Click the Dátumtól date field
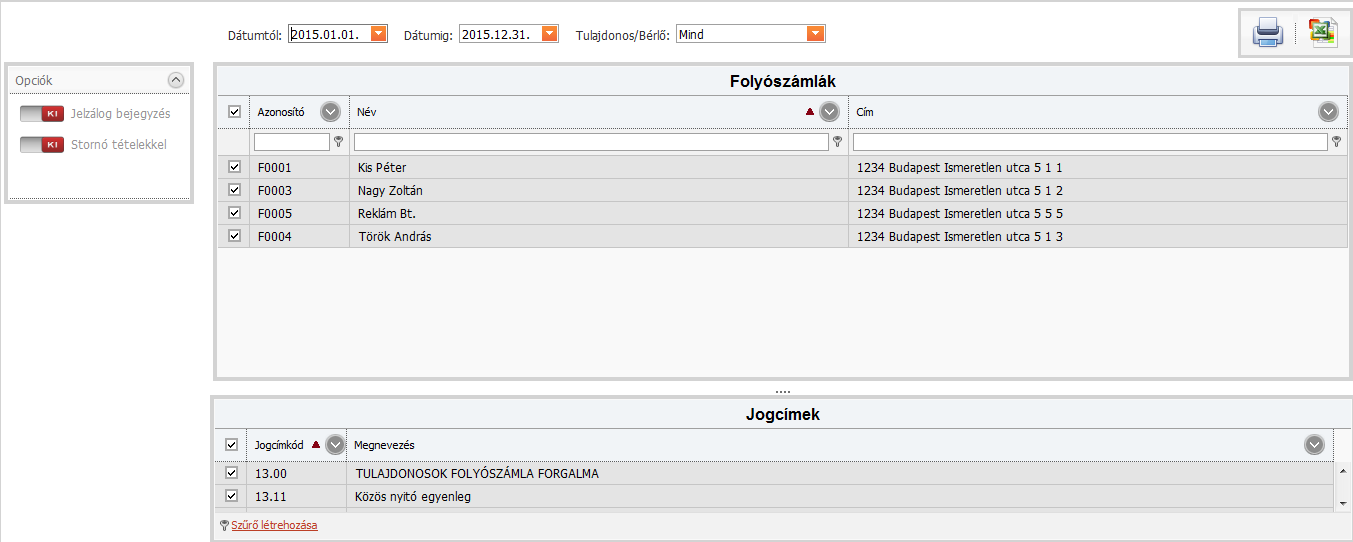1353x542 pixels. [x=329, y=34]
